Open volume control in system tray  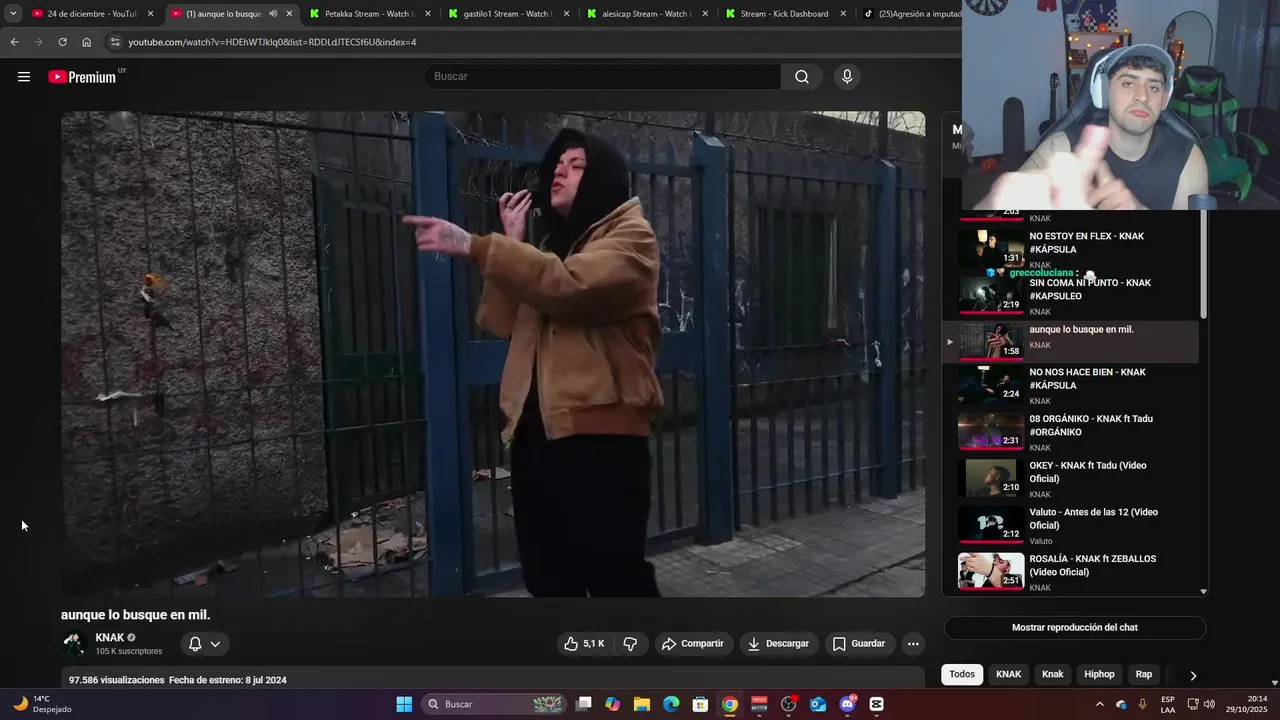coord(1209,704)
